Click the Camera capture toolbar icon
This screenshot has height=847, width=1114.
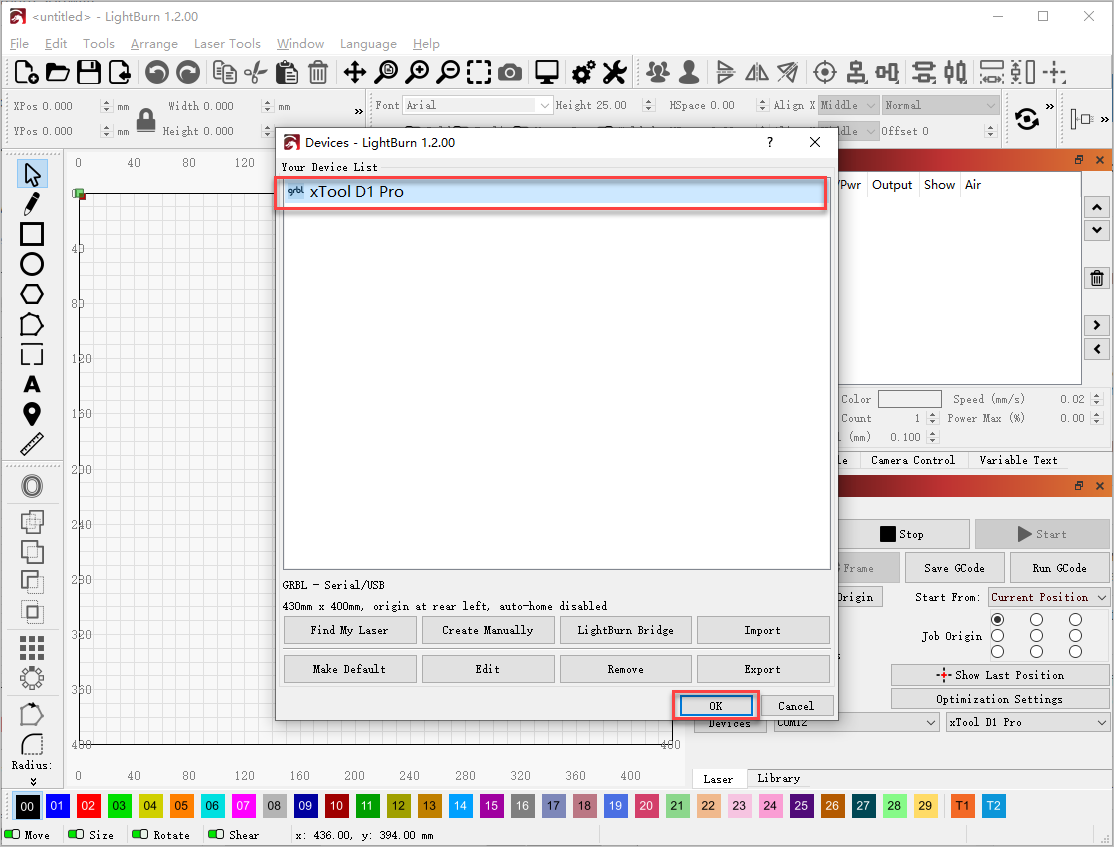pyautogui.click(x=510, y=72)
